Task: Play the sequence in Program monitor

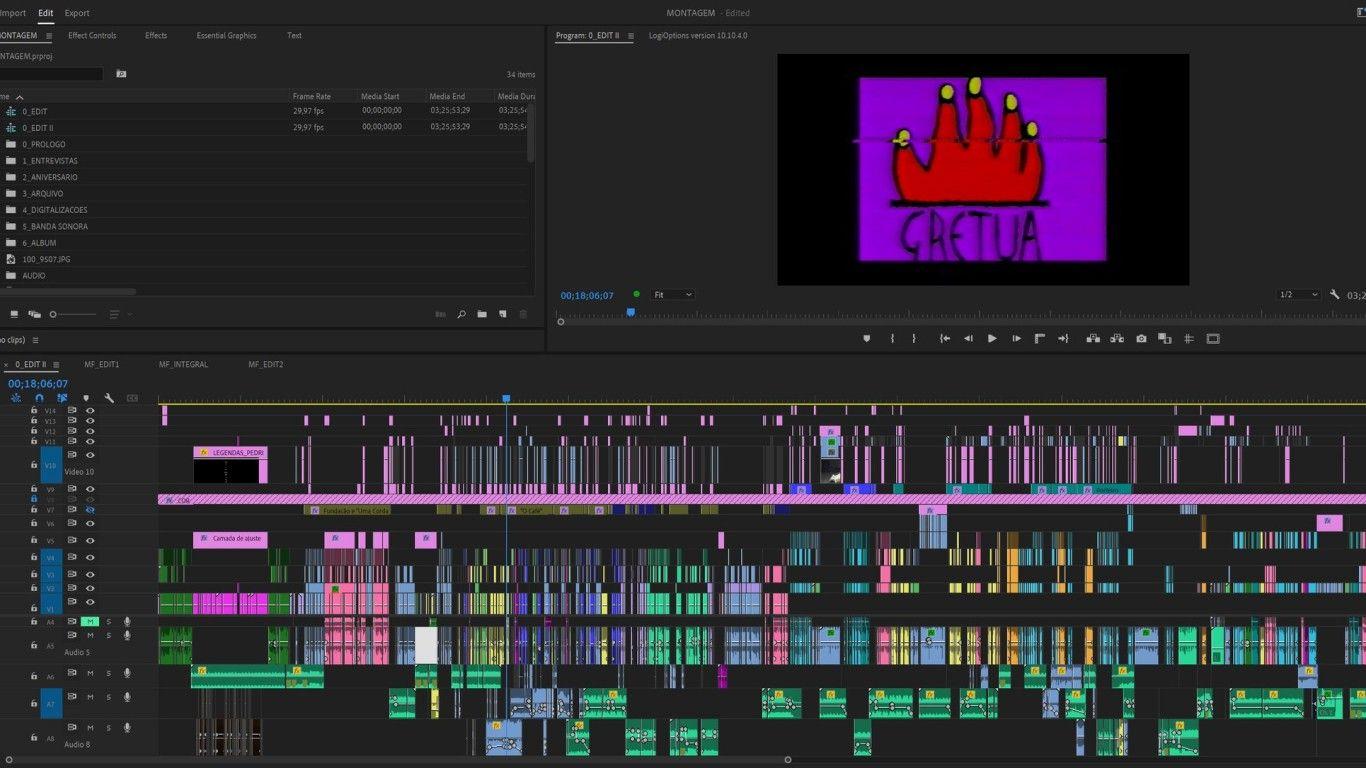Action: (x=992, y=339)
